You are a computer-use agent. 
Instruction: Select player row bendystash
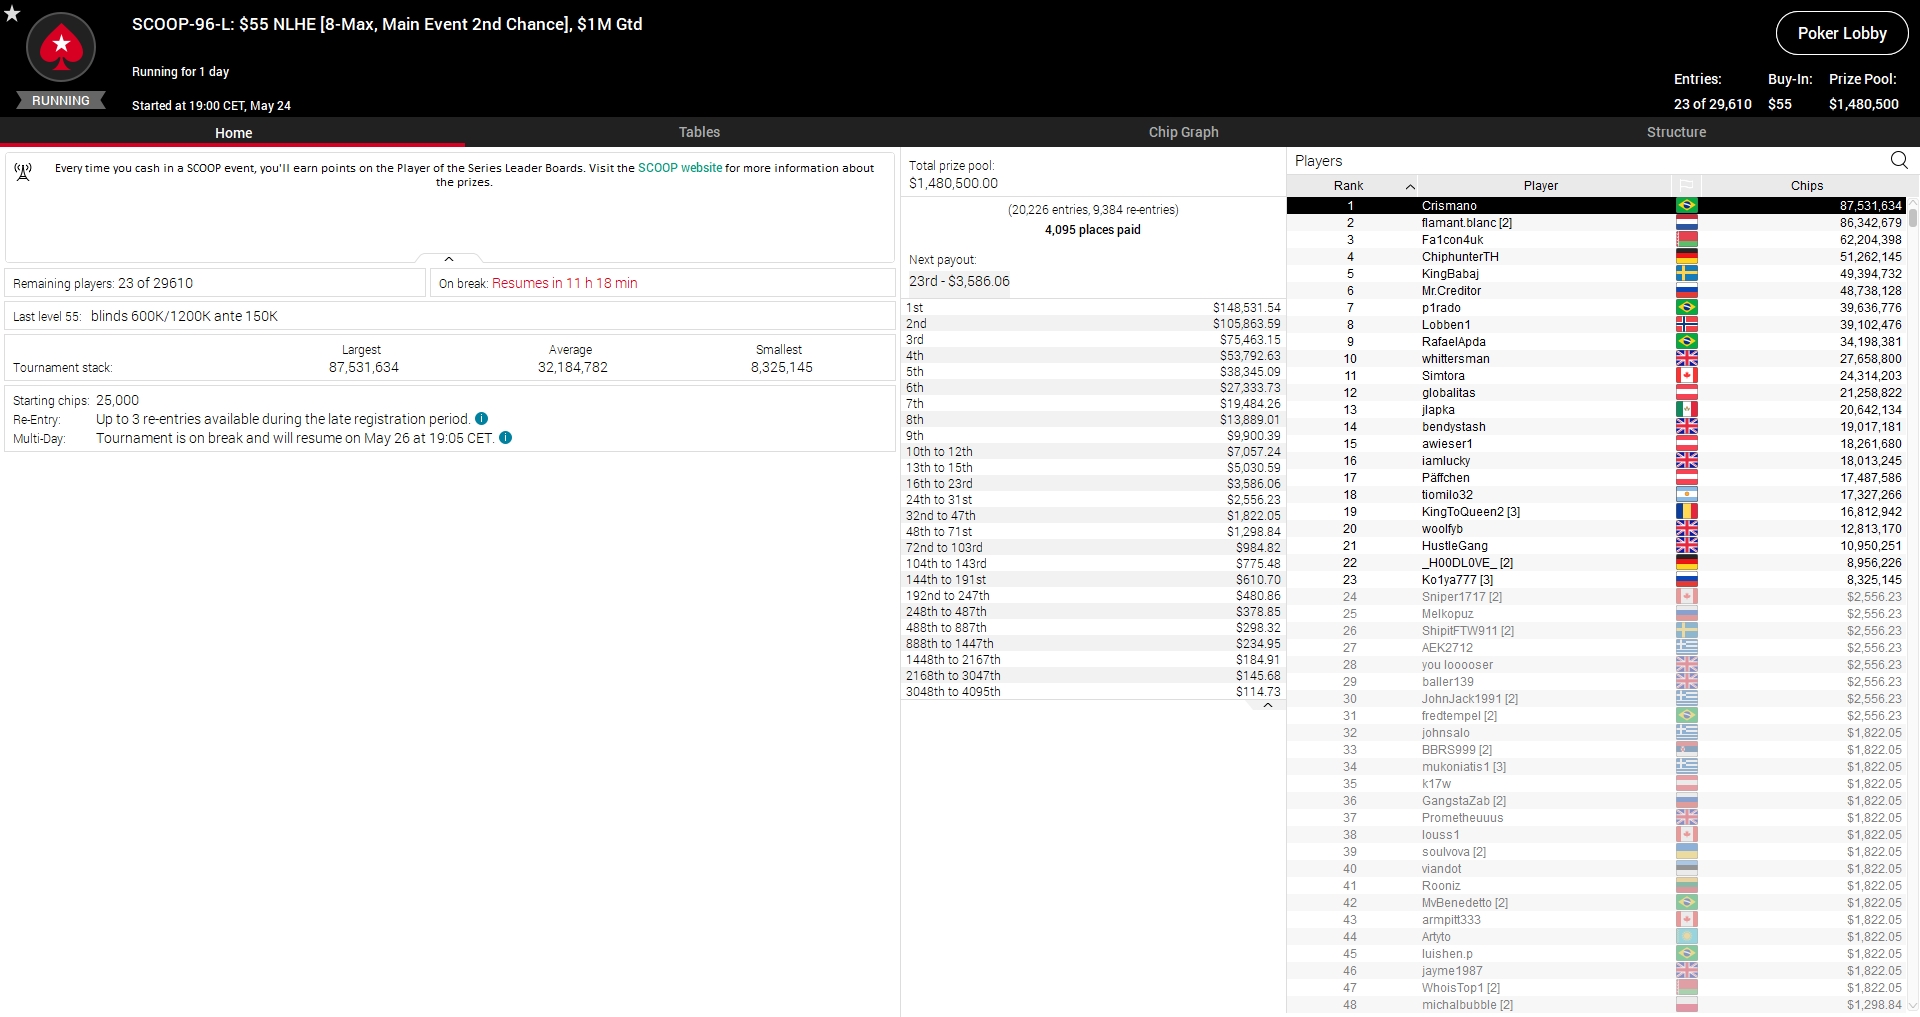(x=1597, y=427)
